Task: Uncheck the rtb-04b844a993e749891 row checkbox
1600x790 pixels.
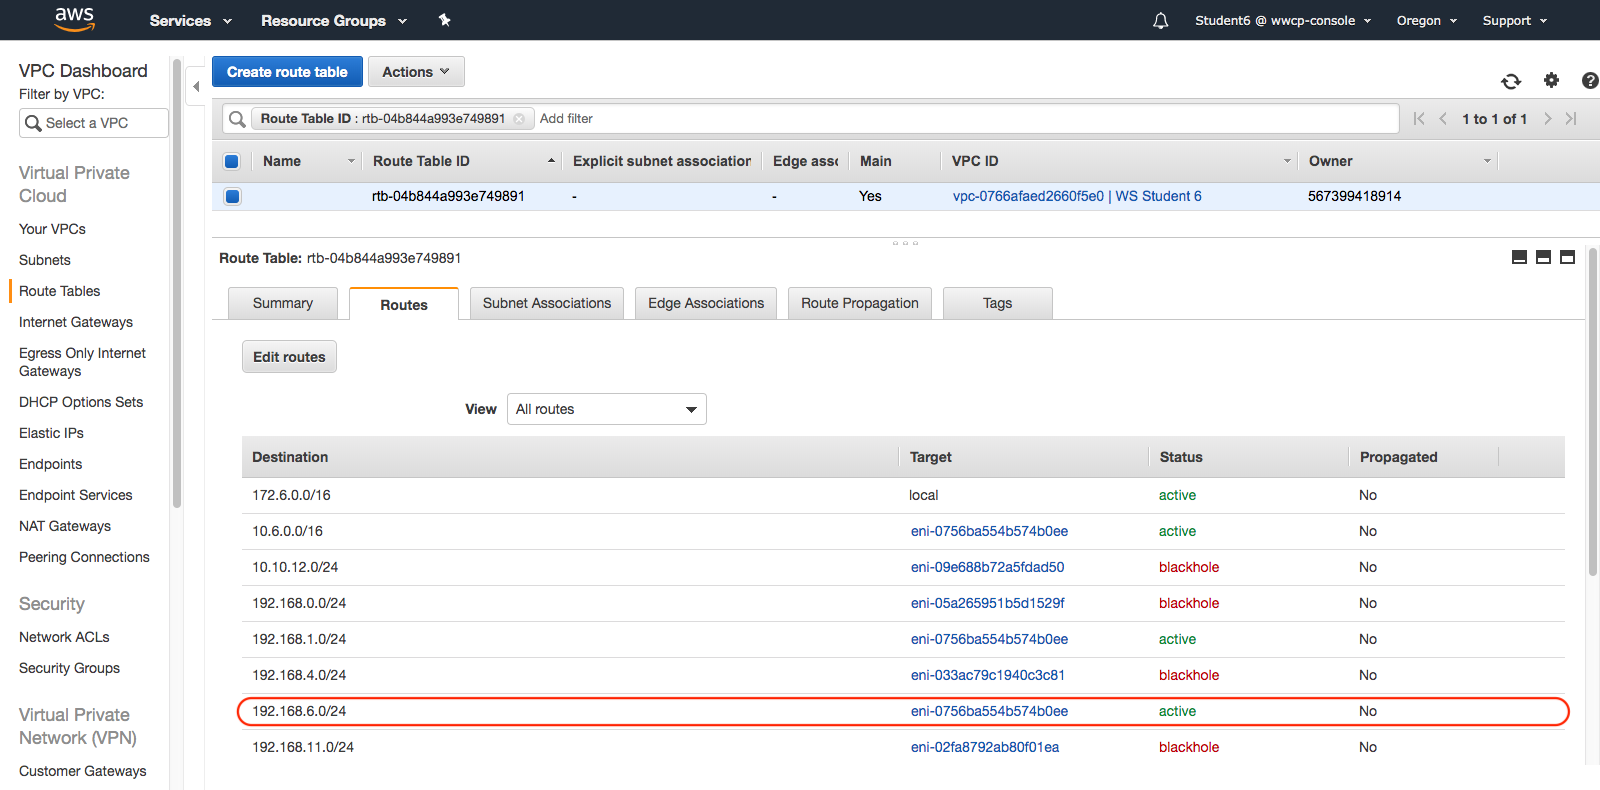Action: 232,196
